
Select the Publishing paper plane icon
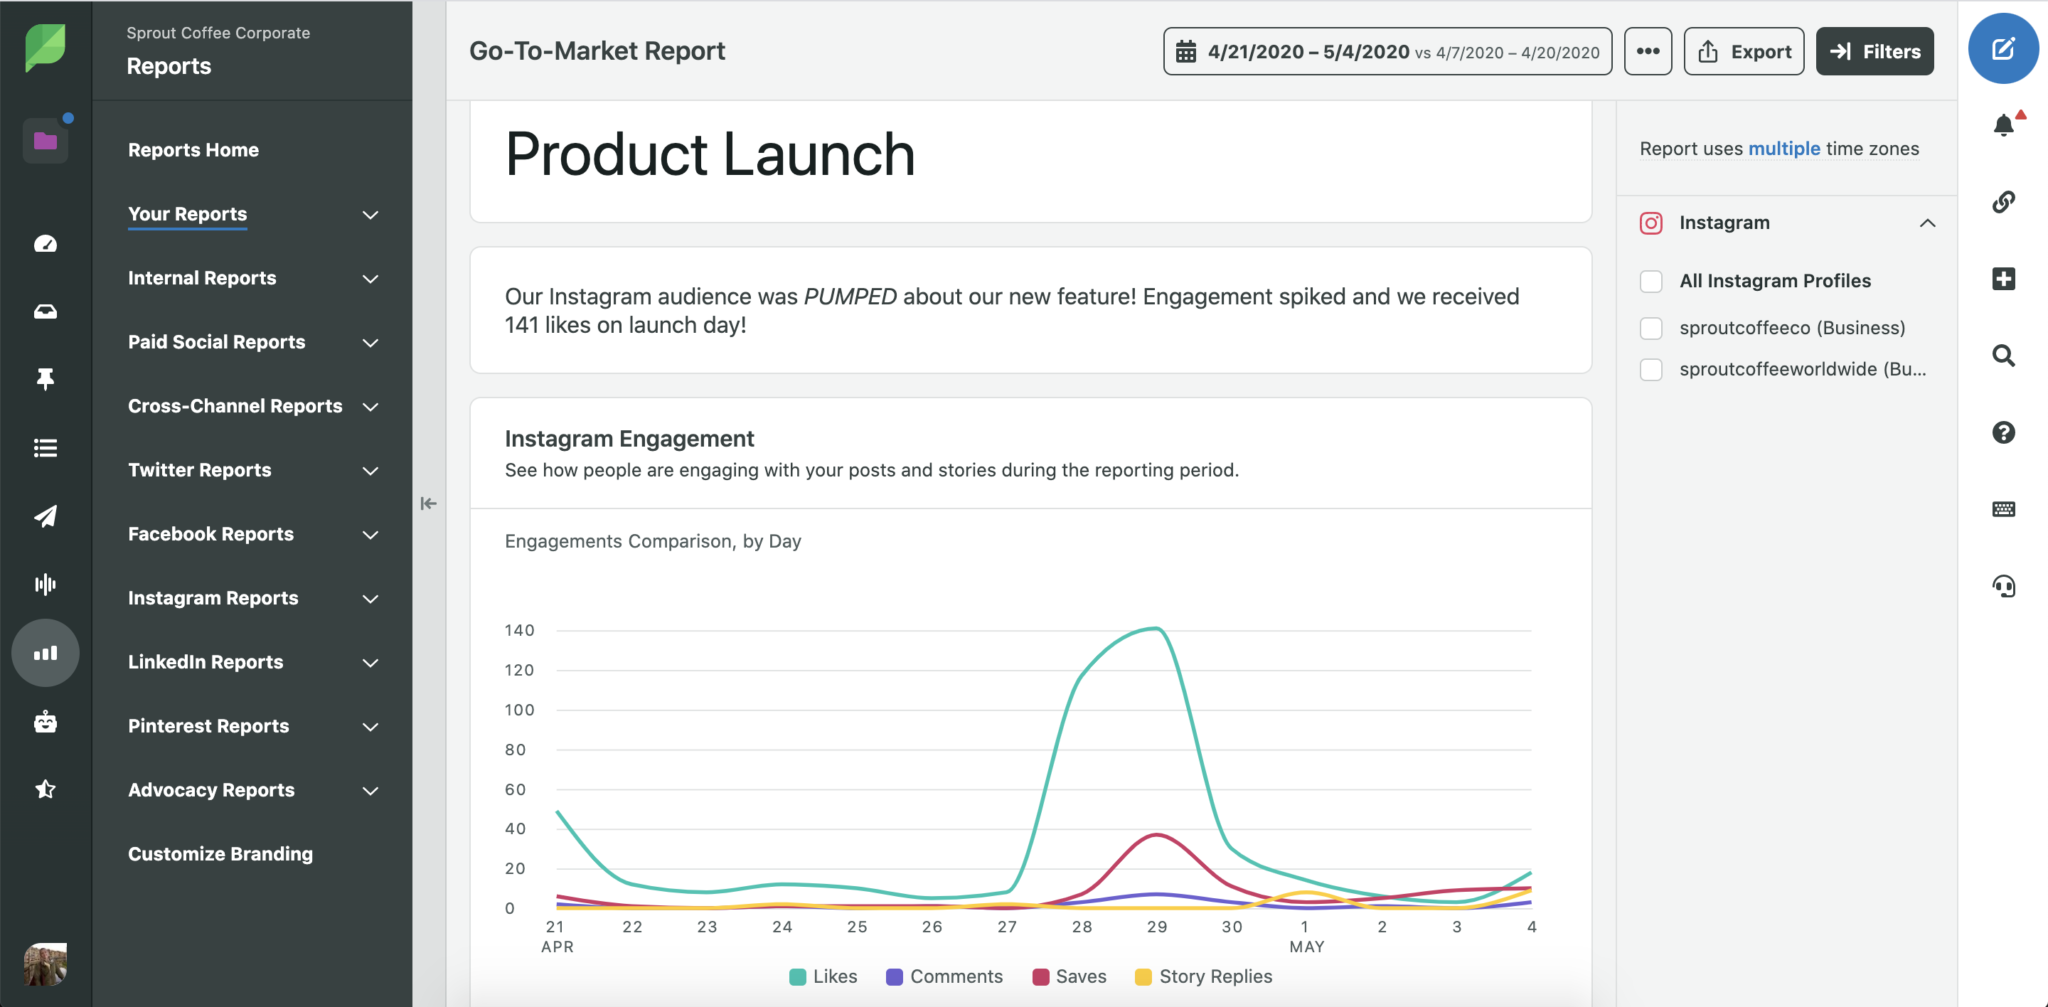coord(45,516)
